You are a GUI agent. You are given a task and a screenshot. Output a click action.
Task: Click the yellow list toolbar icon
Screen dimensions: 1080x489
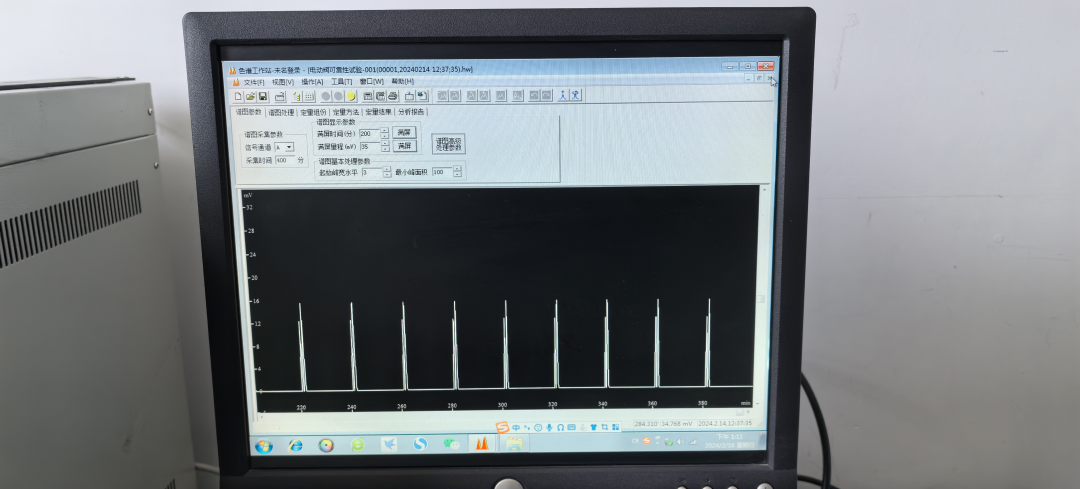pos(297,96)
